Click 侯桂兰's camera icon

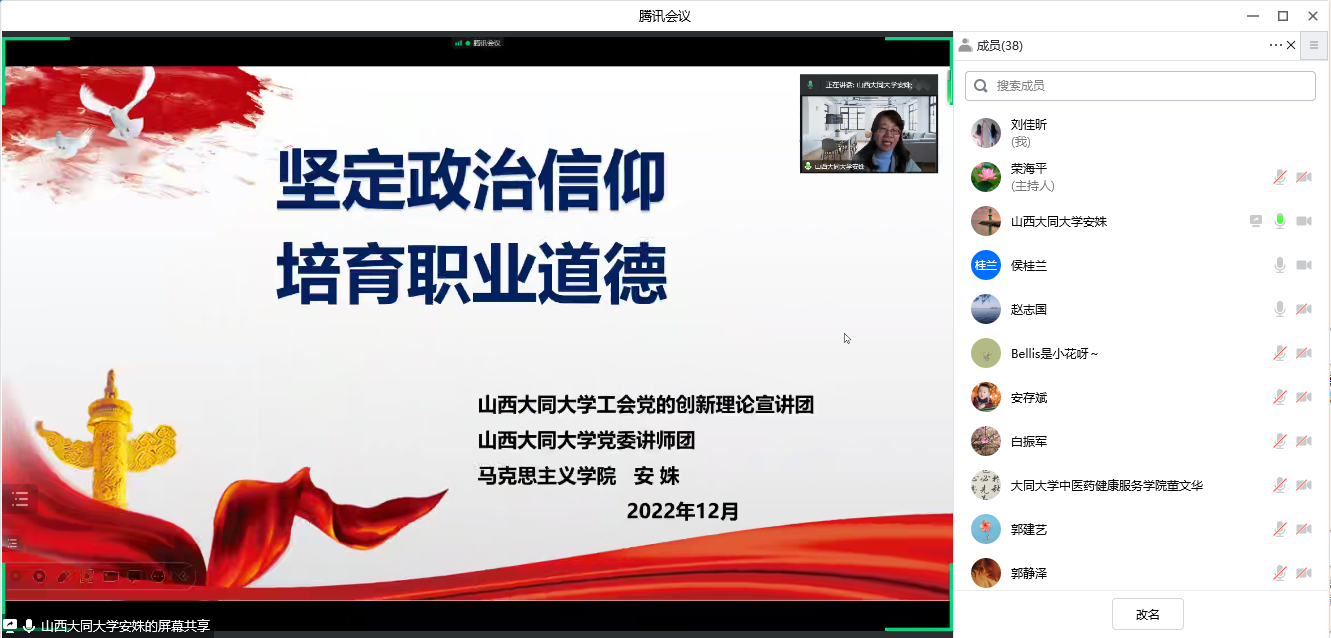click(1304, 265)
